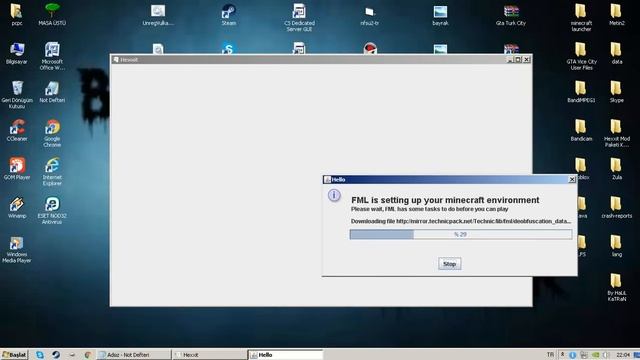Click Skype quick launch icon in taskbar
This screenshot has width=640, height=360.
40,355
